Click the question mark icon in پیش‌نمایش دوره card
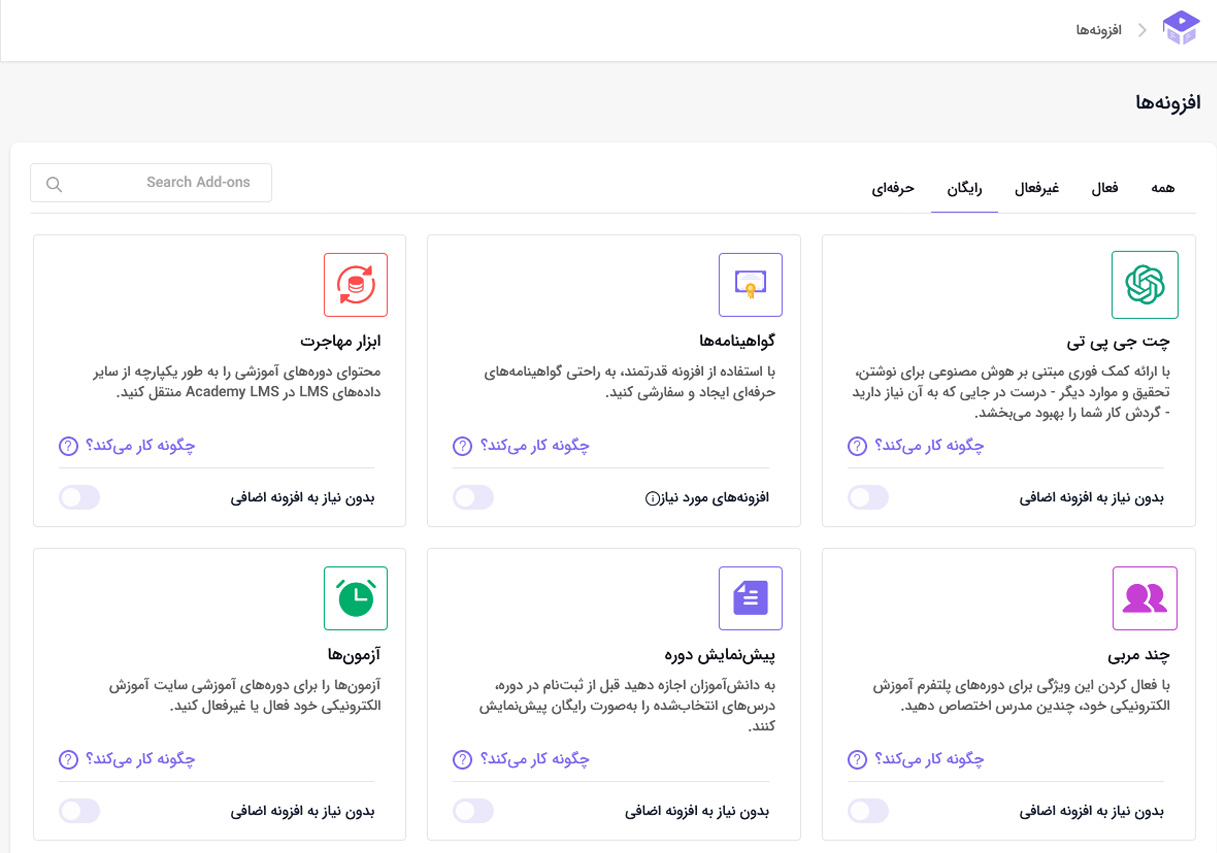Image resolution: width=1217 pixels, height=853 pixels. (x=462, y=760)
